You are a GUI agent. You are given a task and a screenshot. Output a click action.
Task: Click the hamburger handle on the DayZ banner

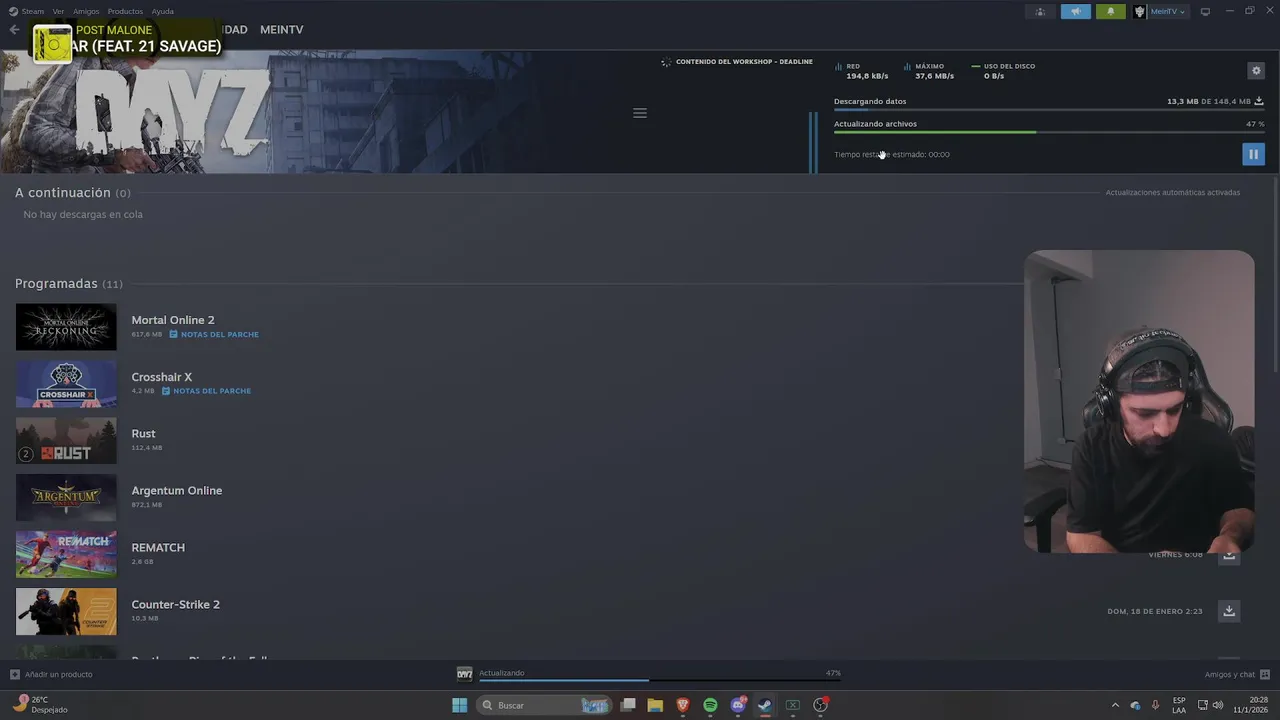click(x=640, y=113)
